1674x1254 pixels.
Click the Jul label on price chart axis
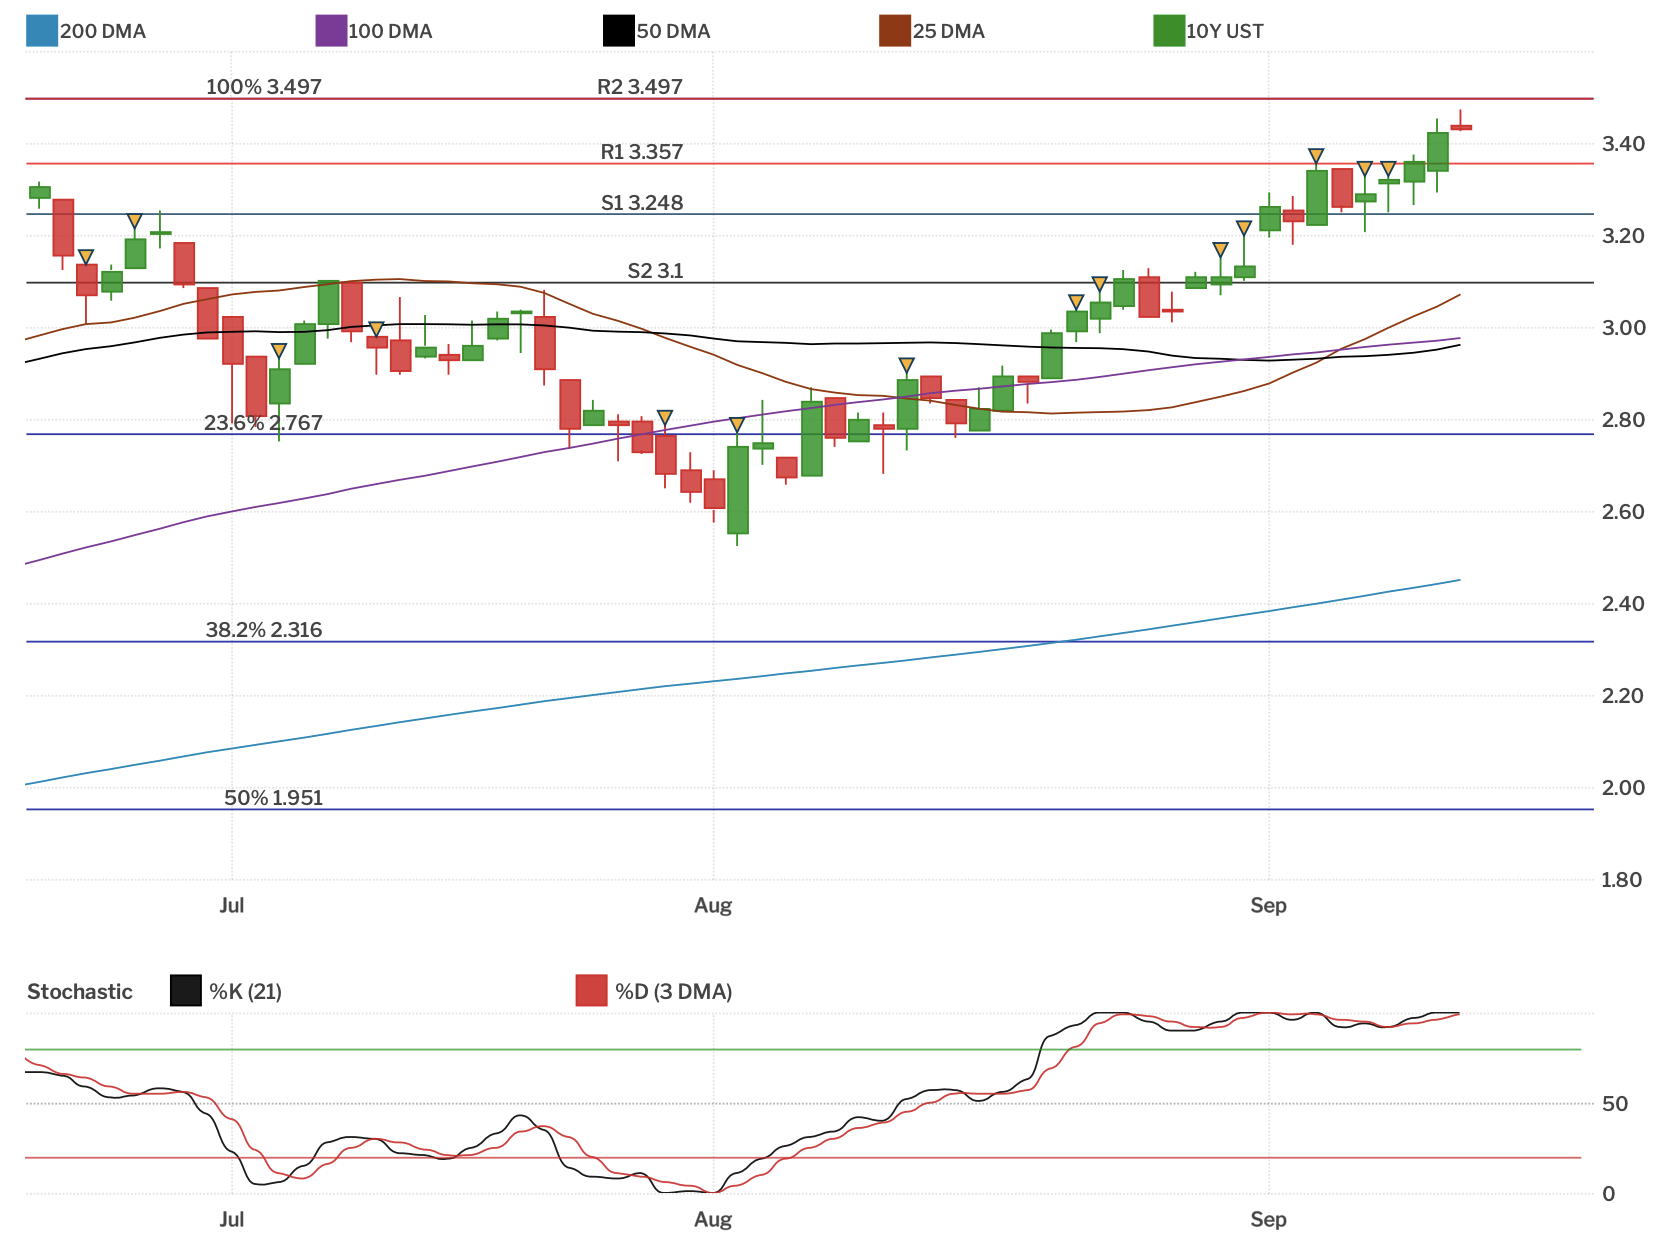point(232,905)
